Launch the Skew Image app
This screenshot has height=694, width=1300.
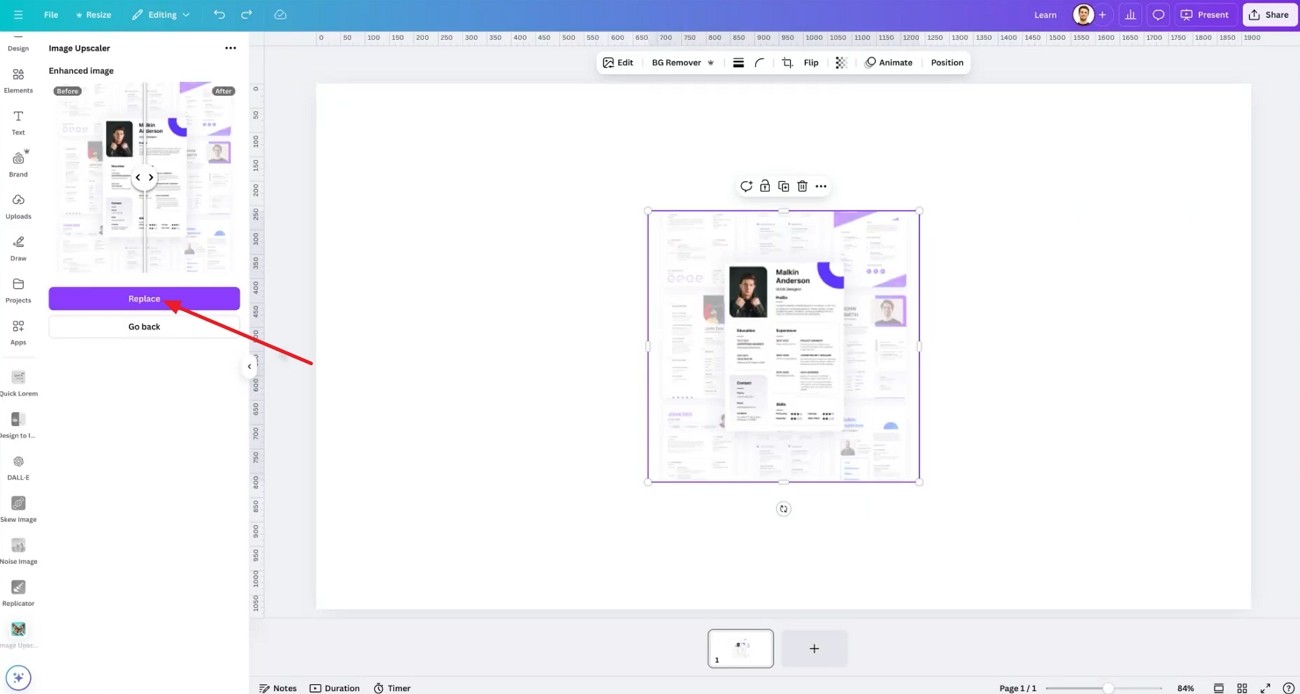click(18, 509)
